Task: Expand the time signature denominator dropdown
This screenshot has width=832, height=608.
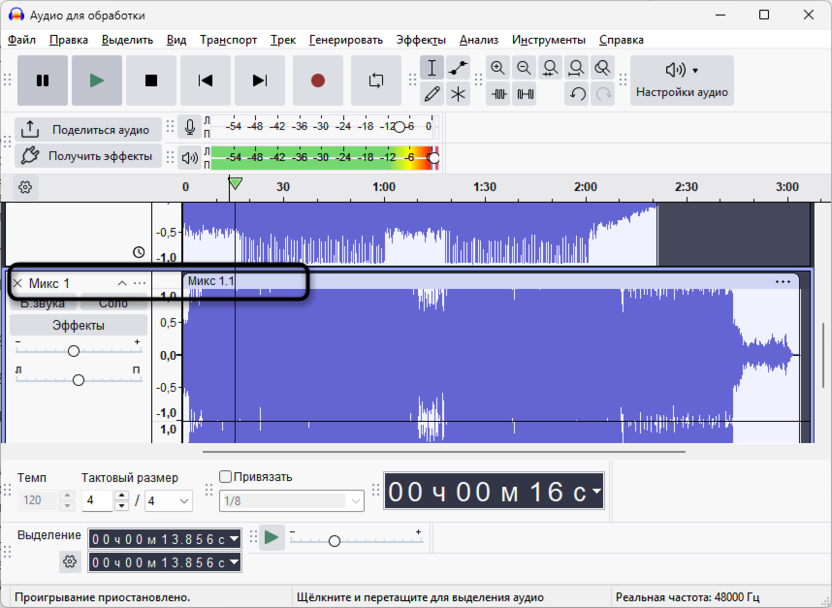Action: (184, 501)
